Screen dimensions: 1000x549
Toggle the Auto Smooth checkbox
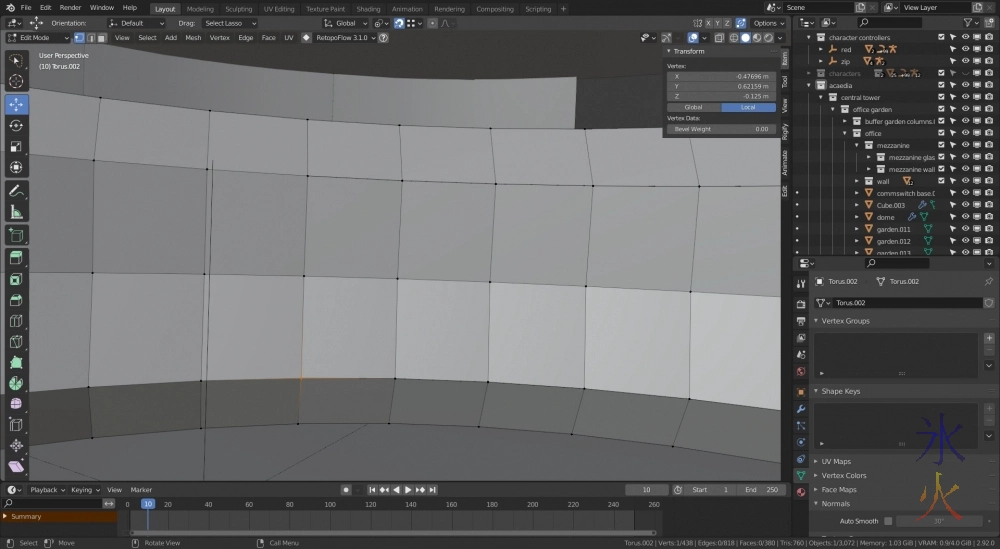[x=887, y=521]
